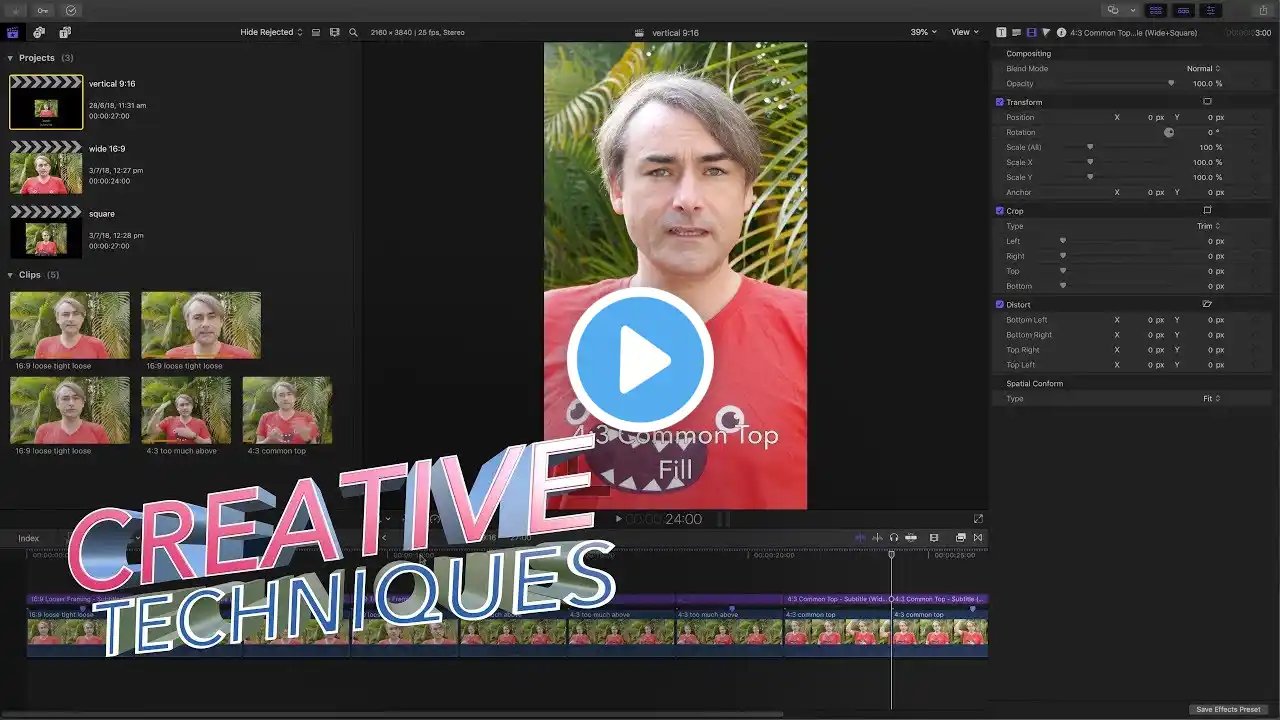The width and height of the screenshot is (1280, 720).
Task: Open the timeline Index tab
Action: [28, 538]
